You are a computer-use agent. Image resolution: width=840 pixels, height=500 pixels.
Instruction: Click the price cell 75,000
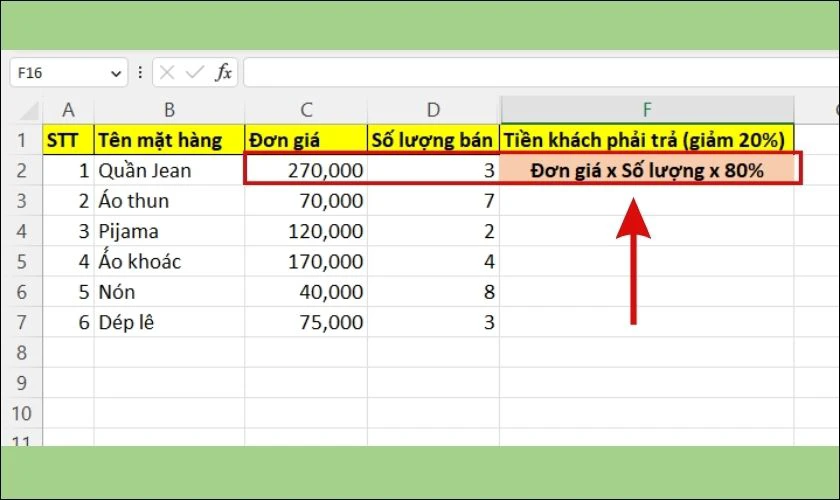click(306, 322)
